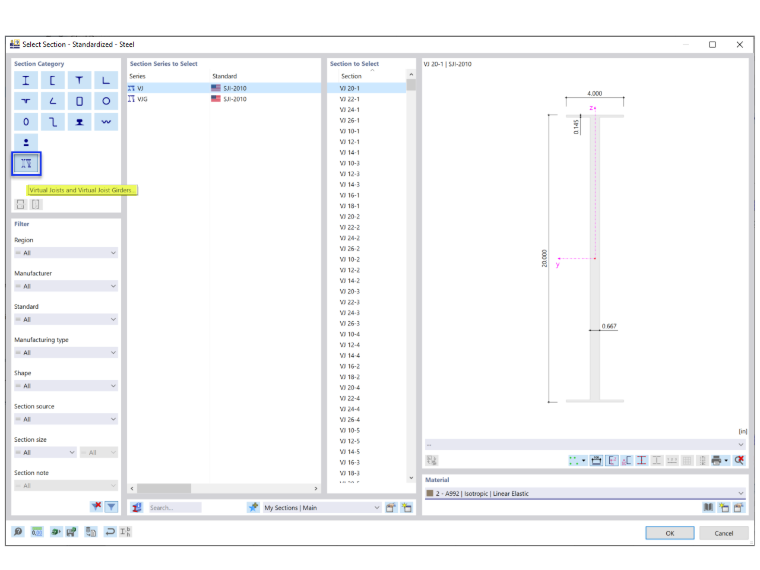The width and height of the screenshot is (760, 570).
Task: Expand the dropdown arrow beside the print icon
Action: 726,460
